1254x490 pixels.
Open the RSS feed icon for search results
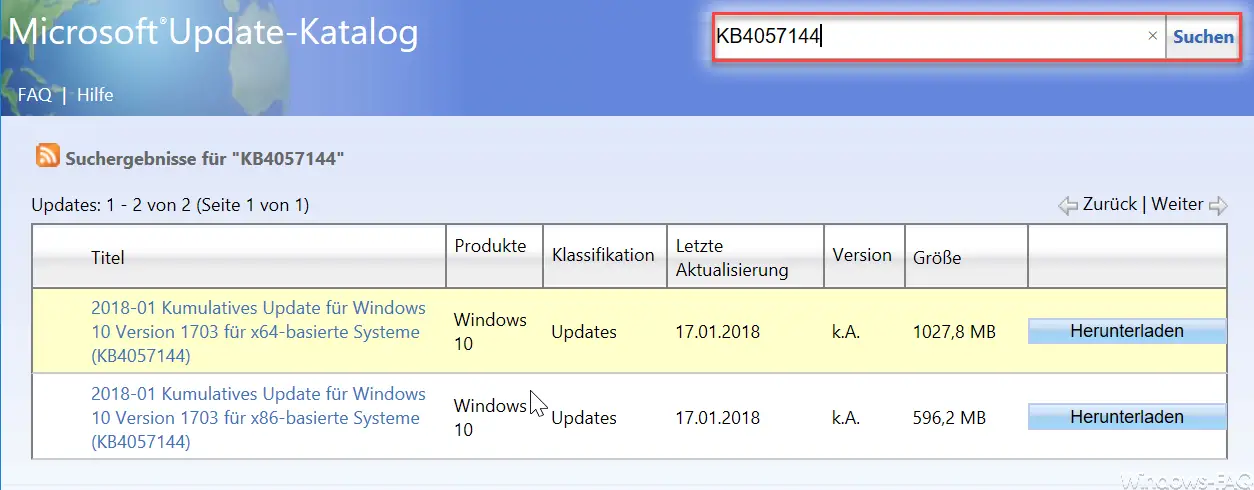pos(48,156)
